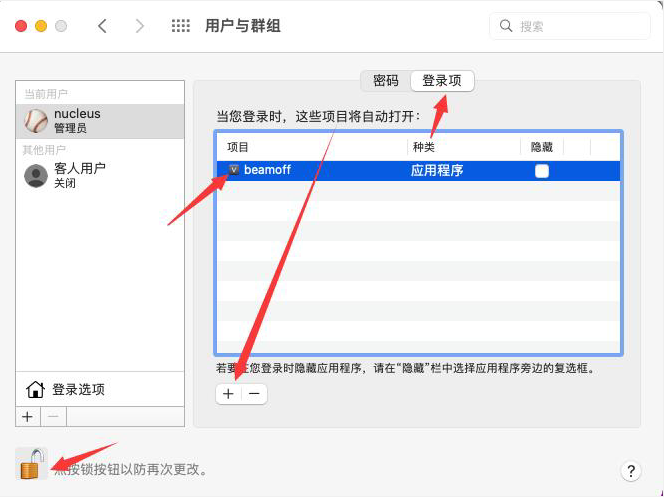Image resolution: width=664 pixels, height=497 pixels.
Task: Select the nucleus administrator account
Action: (x=100, y=121)
